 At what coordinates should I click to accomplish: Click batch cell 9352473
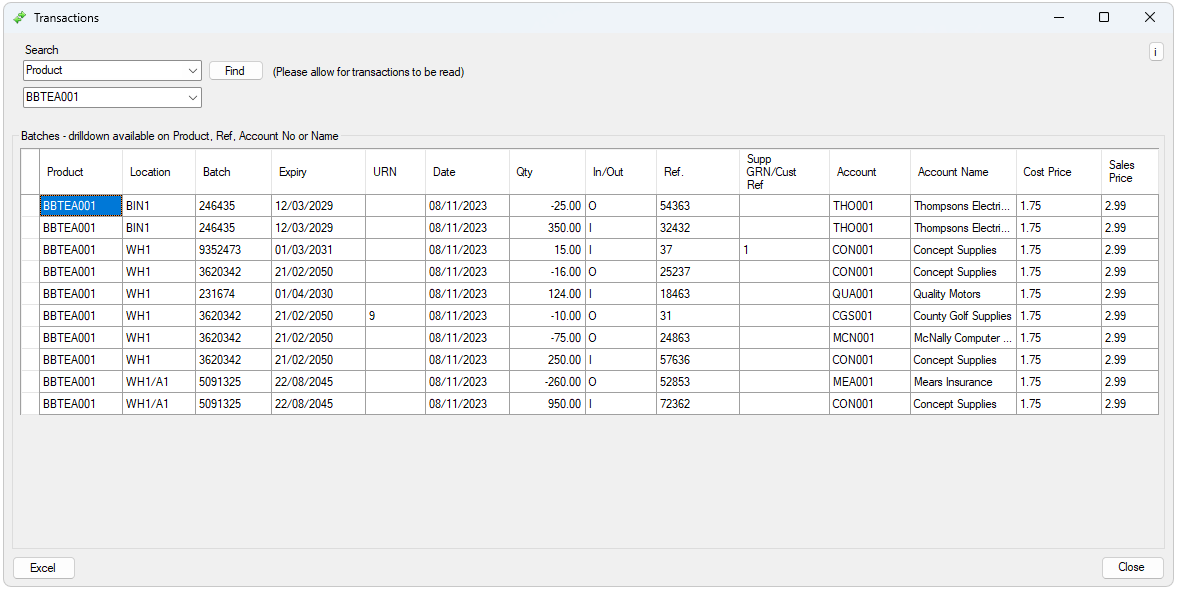220,250
